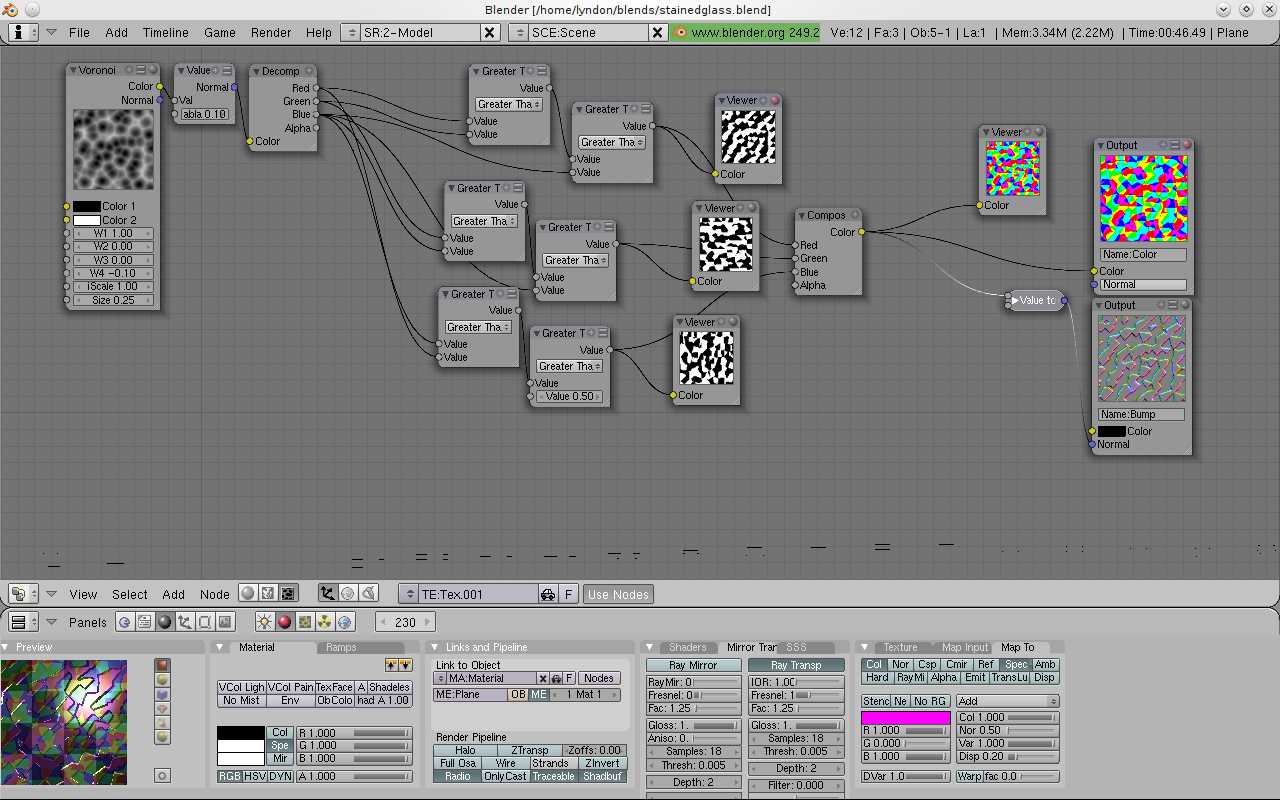The width and height of the screenshot is (1280, 800).
Task: Open the Radiosity buttons (radioactive icon)
Action: click(x=326, y=623)
